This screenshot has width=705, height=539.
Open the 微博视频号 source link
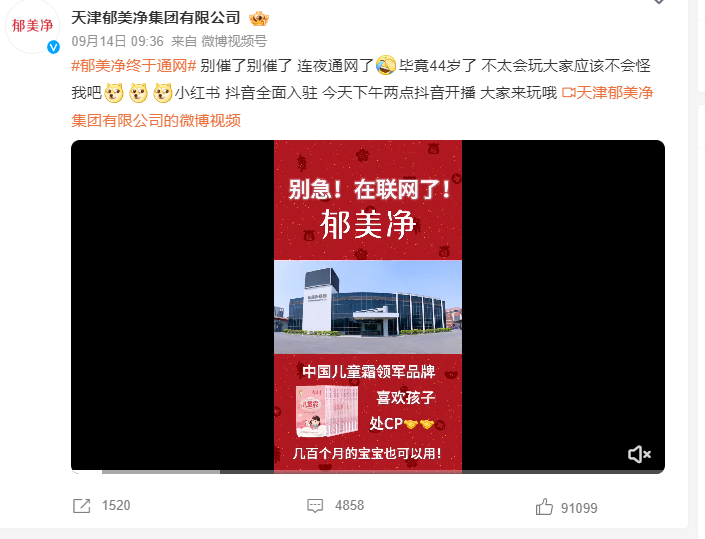pyautogui.click(x=234, y=41)
